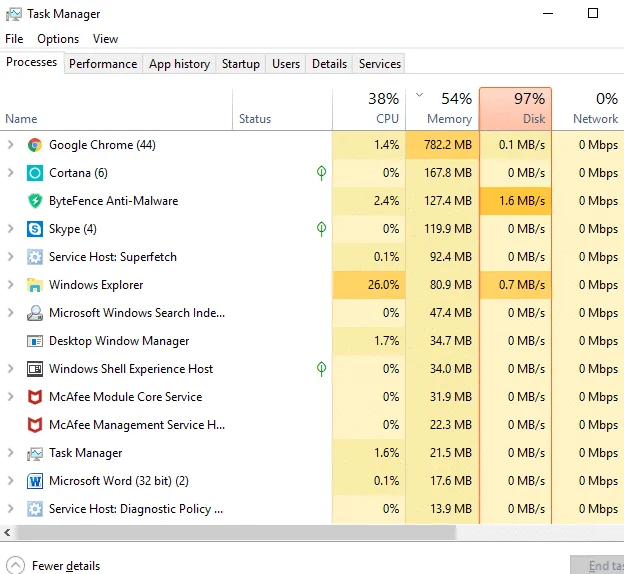Click the horizontal scrollbar thumb
Viewport: 624px width, 574px height.
click(235, 533)
